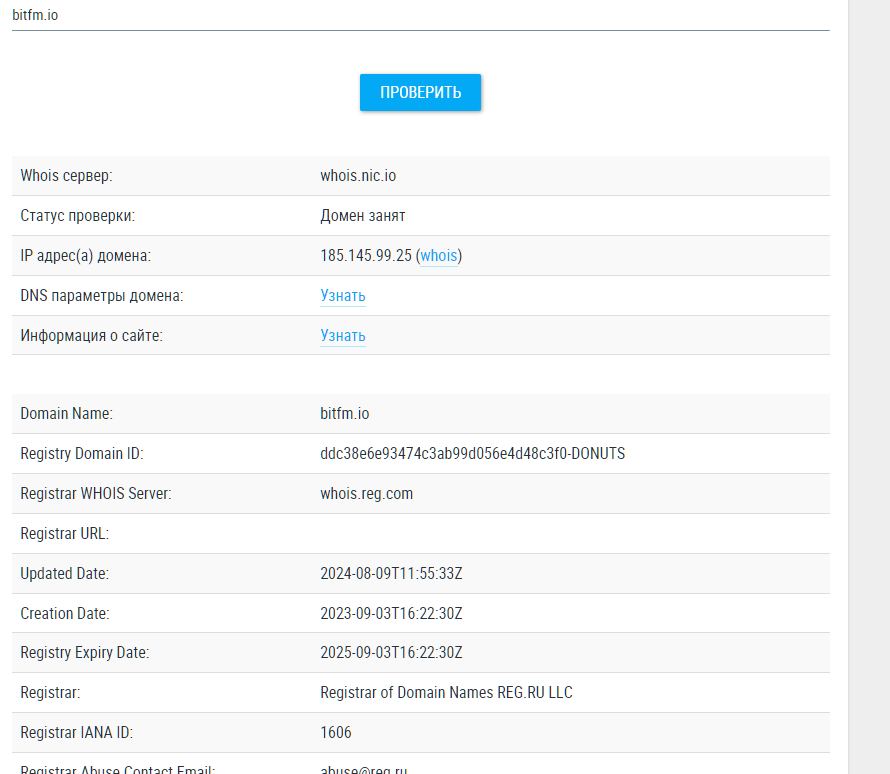Screen dimensions: 890x774
Task: Click Узнать link for DNS параметры домена
Action: (x=342, y=296)
